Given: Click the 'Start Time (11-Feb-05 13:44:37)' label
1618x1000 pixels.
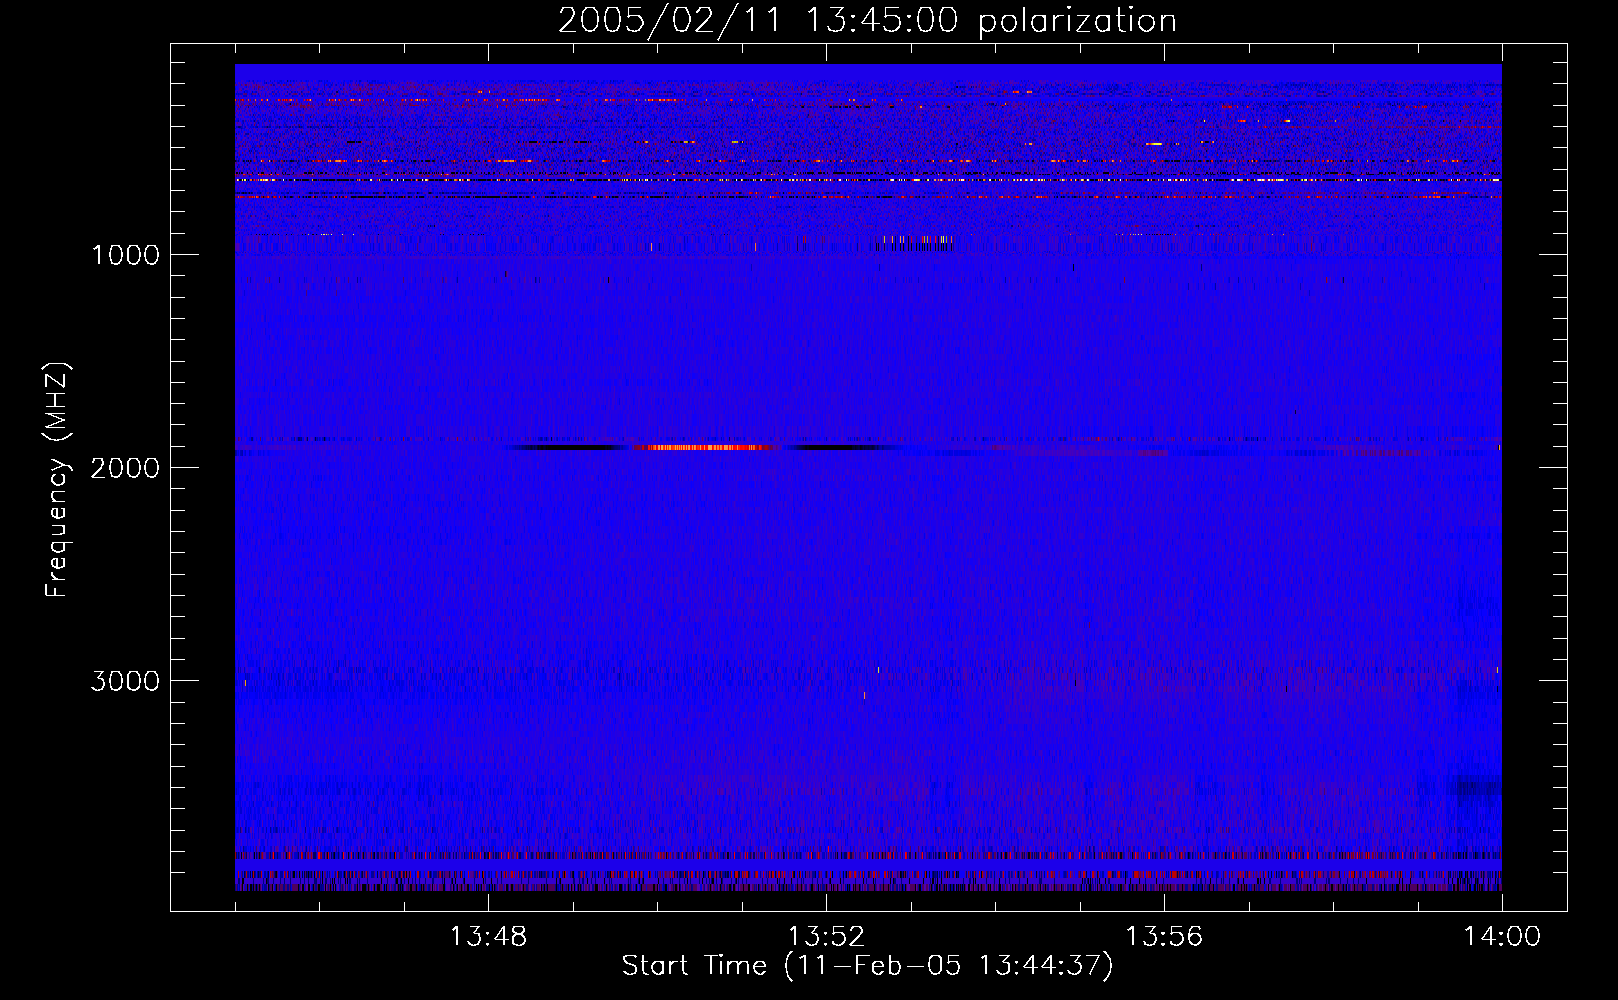Looking at the screenshot, I should pos(867,966).
